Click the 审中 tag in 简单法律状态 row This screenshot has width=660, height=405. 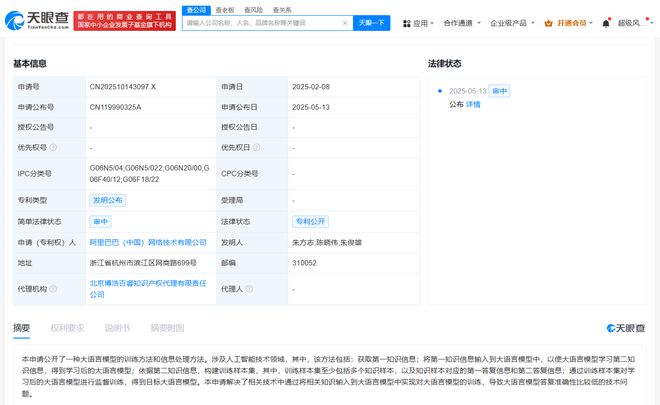click(101, 221)
